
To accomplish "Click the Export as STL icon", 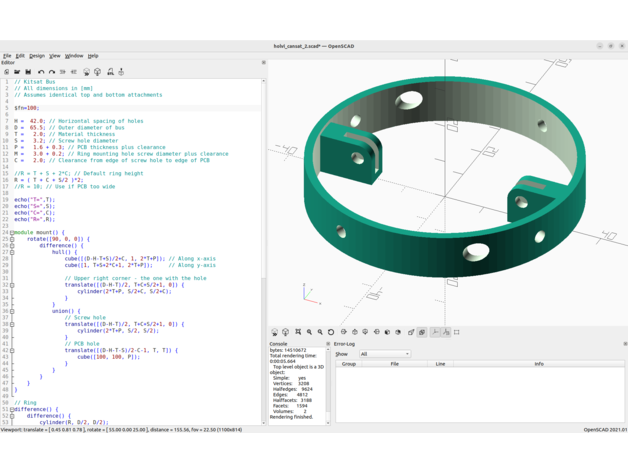I will (110, 72).
